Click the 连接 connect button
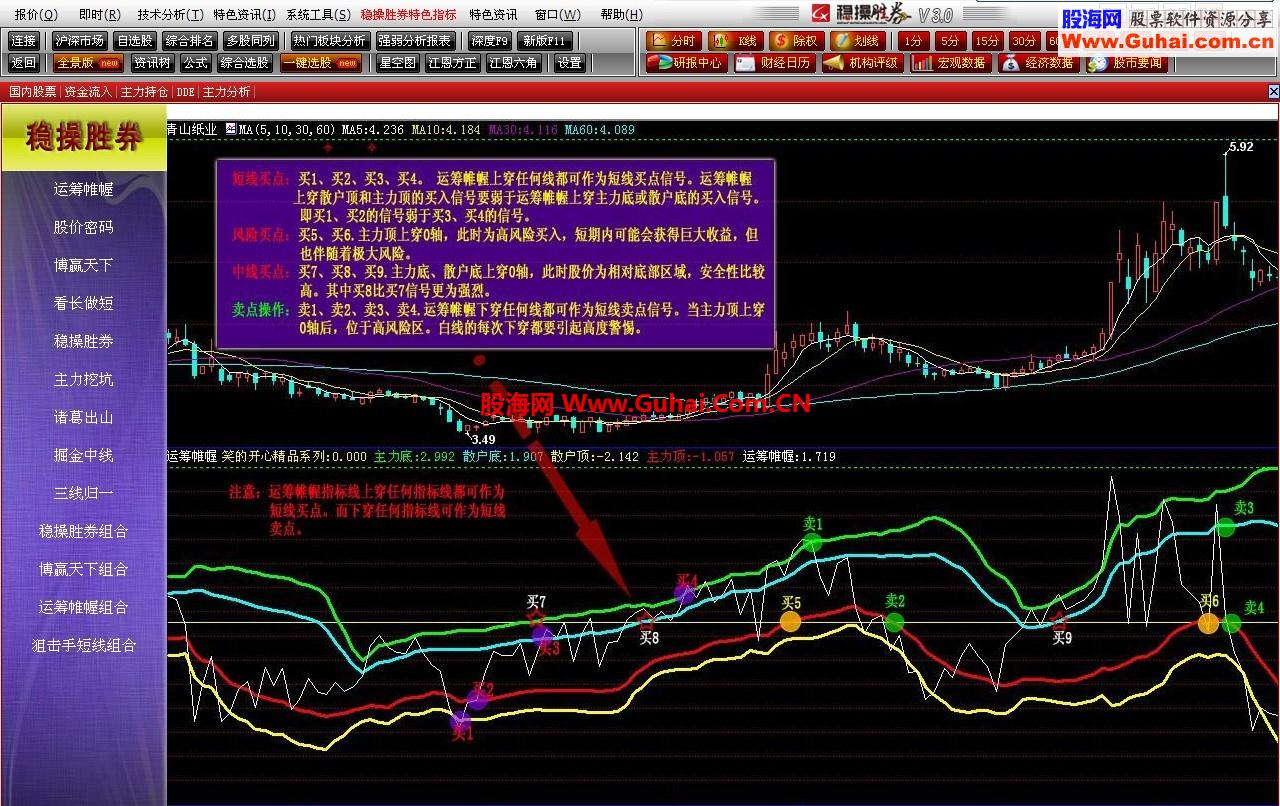The width and height of the screenshot is (1280, 806). 24,41
